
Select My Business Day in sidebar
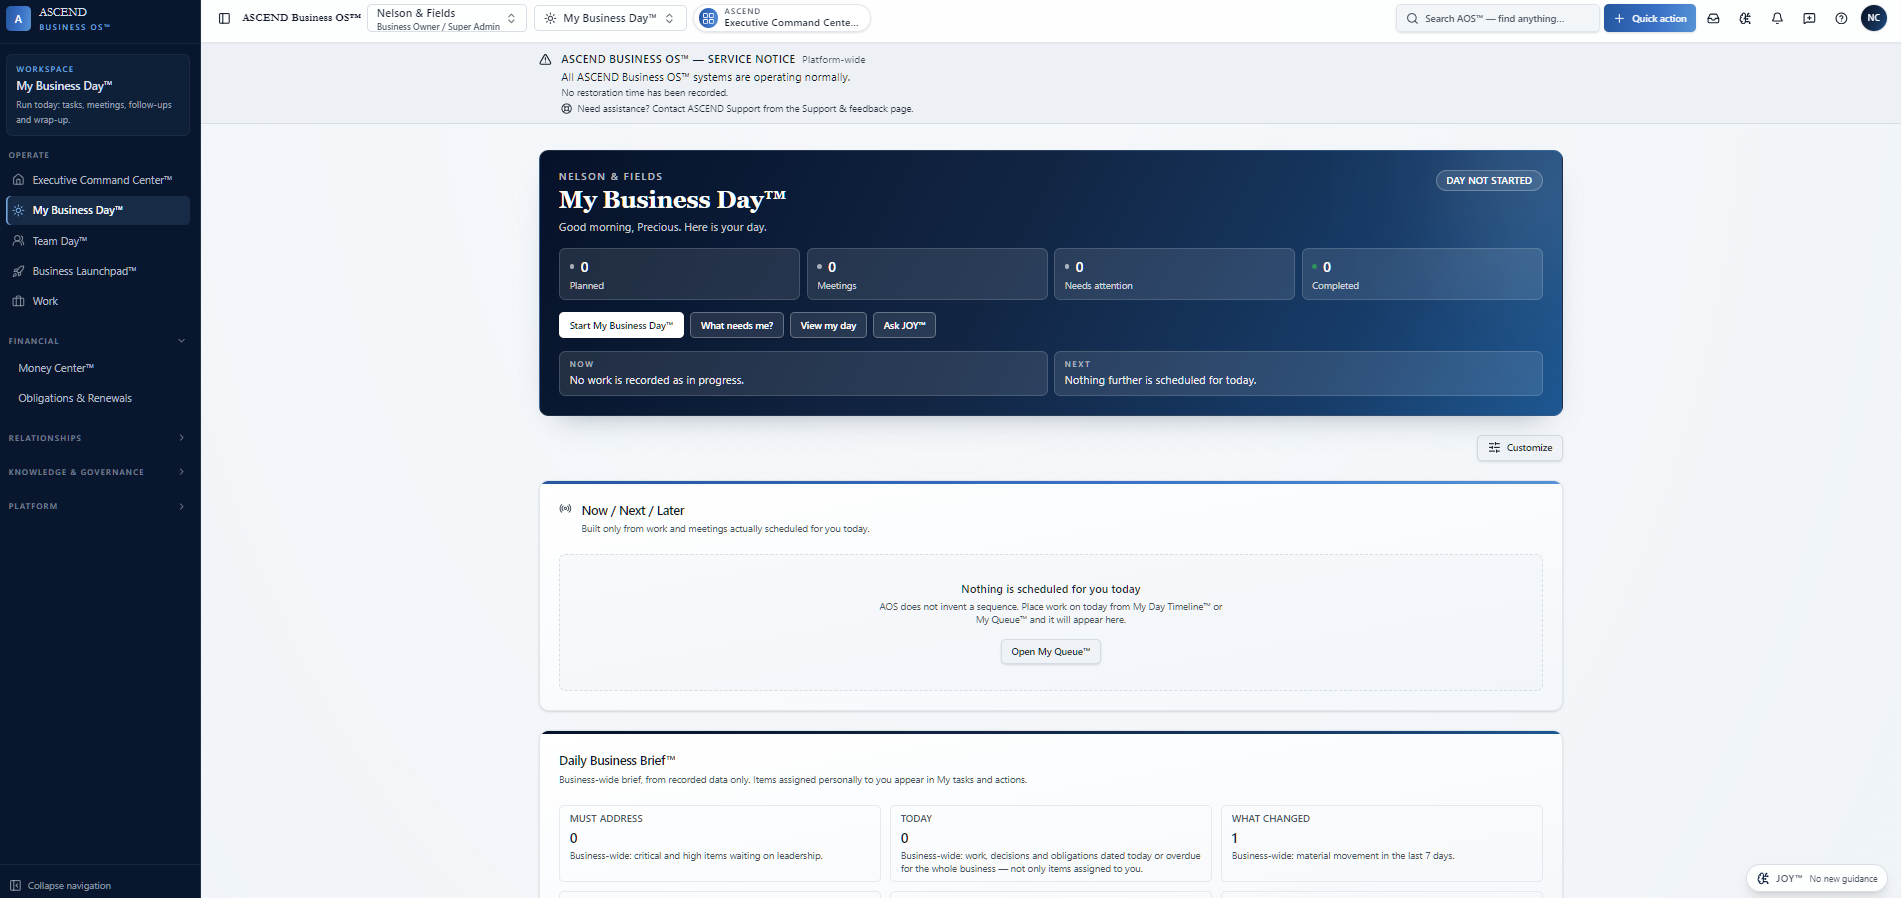point(98,210)
